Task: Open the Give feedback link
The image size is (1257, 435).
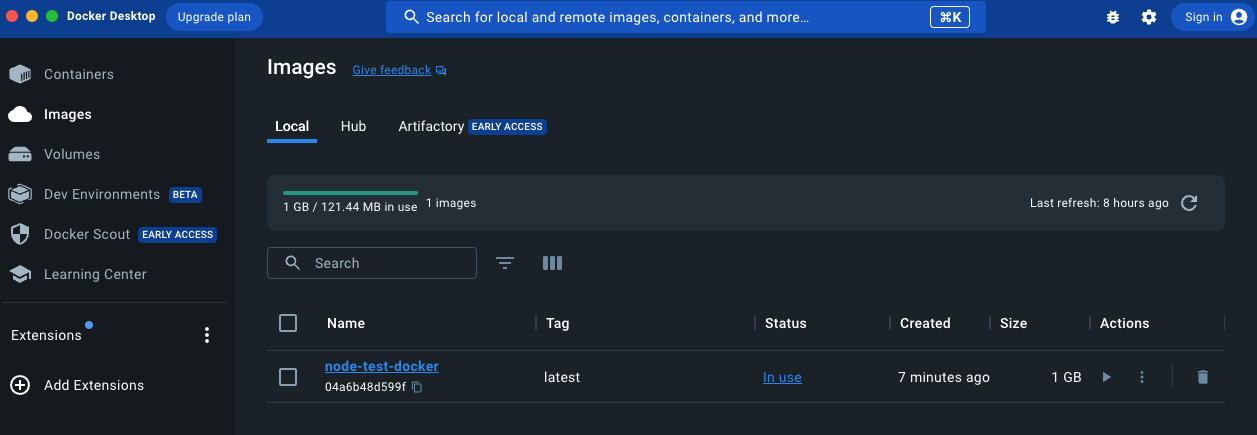Action: [x=392, y=70]
